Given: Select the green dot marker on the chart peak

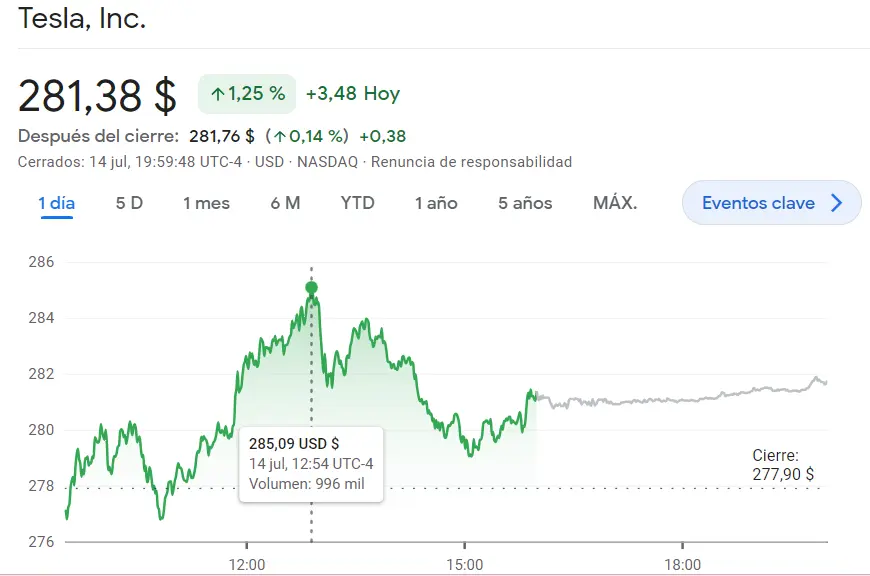Looking at the screenshot, I should tap(311, 287).
